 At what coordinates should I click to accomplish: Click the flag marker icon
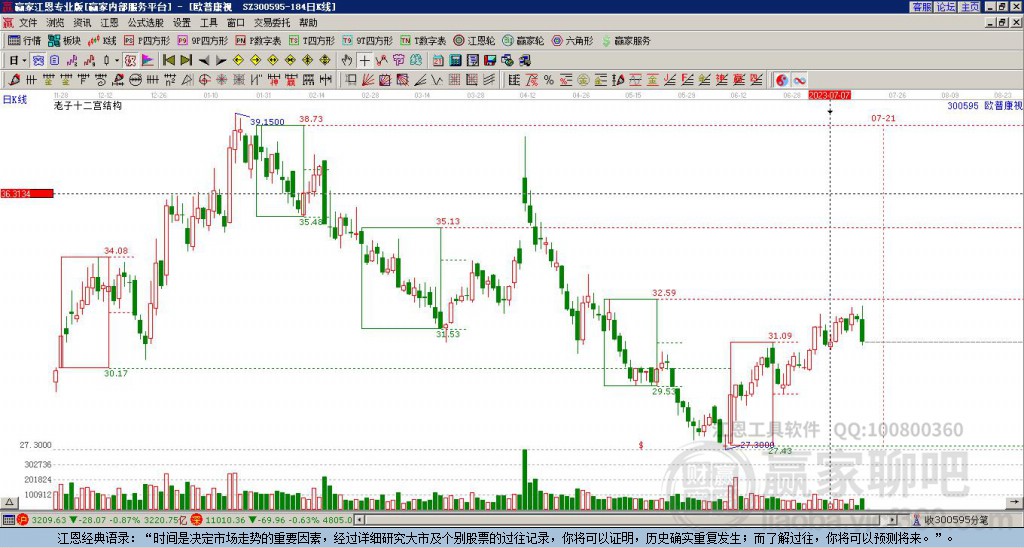[148, 60]
